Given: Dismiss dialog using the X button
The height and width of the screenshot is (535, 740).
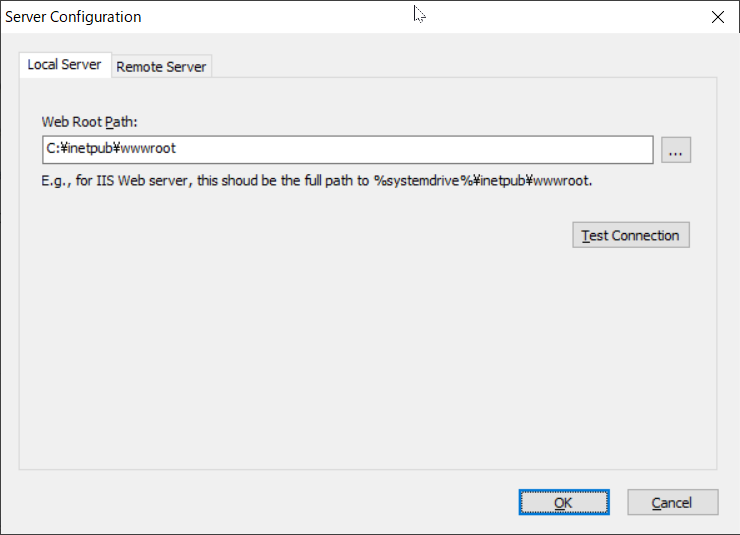Looking at the screenshot, I should (x=717, y=17).
